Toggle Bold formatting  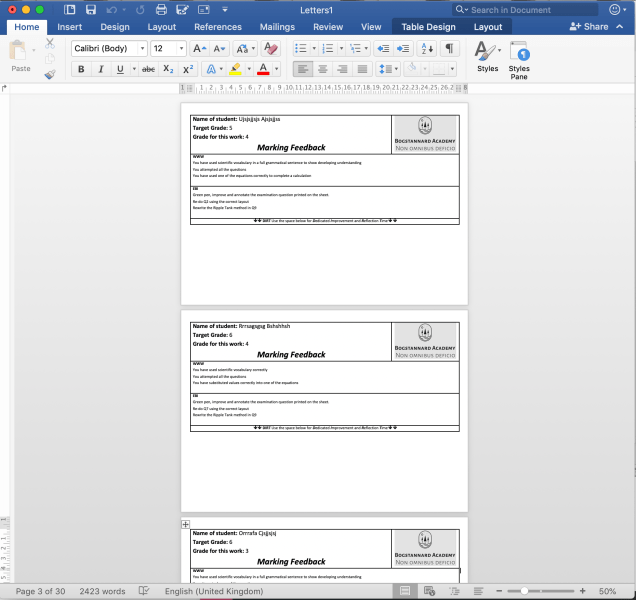click(81, 69)
